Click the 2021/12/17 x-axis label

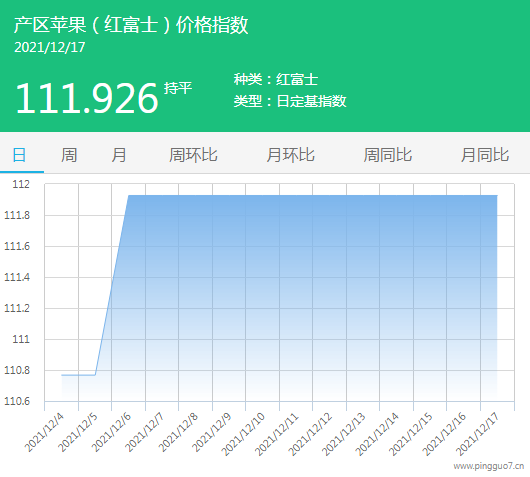[477, 435]
